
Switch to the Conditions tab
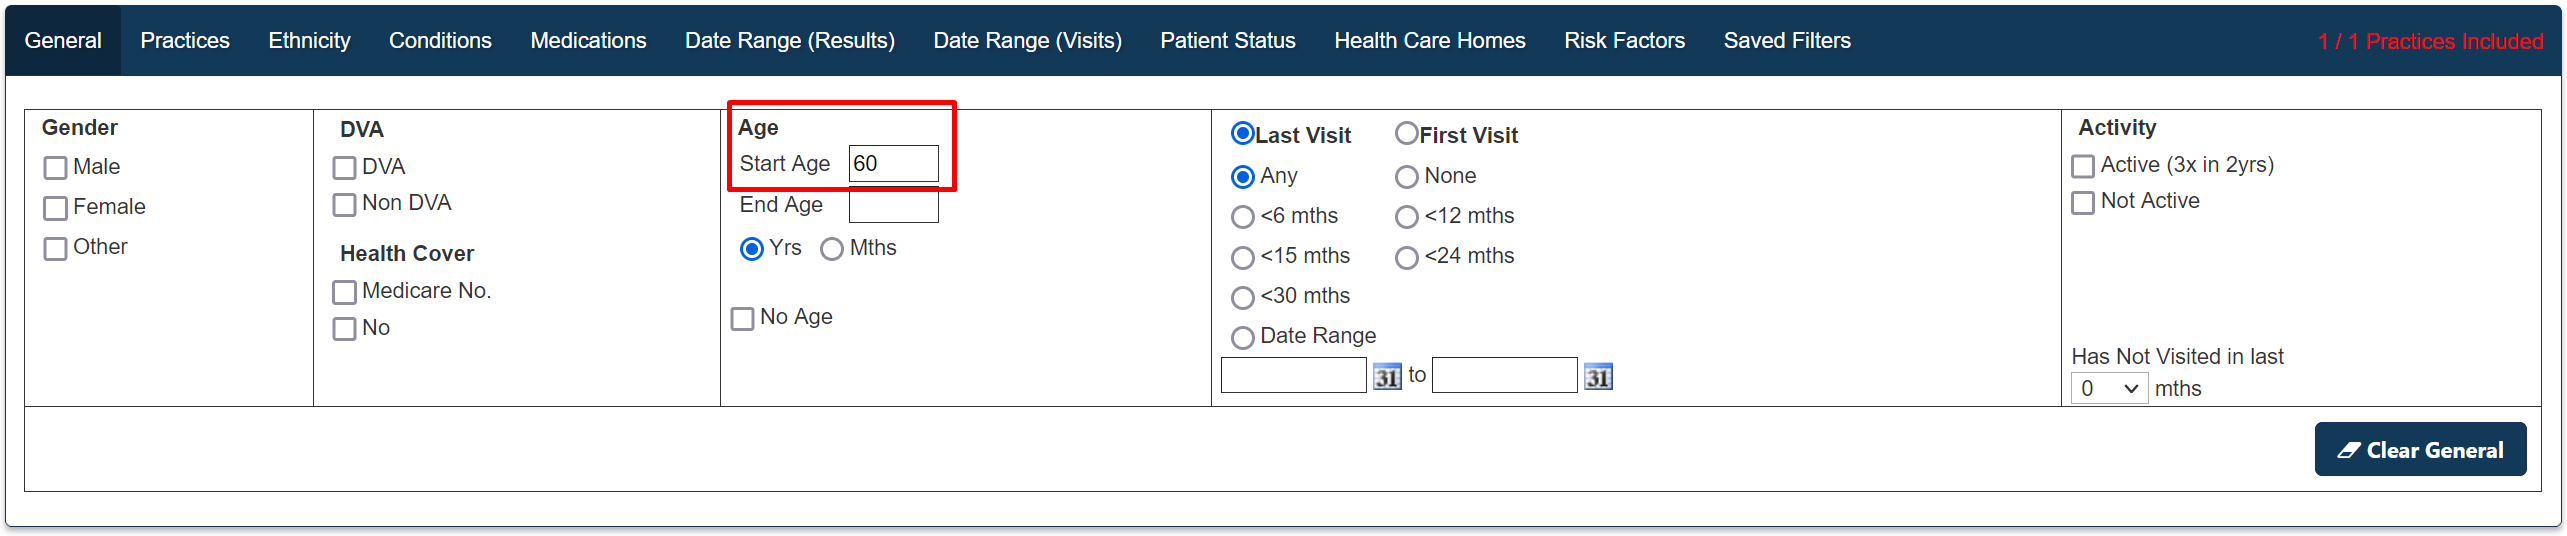(440, 41)
